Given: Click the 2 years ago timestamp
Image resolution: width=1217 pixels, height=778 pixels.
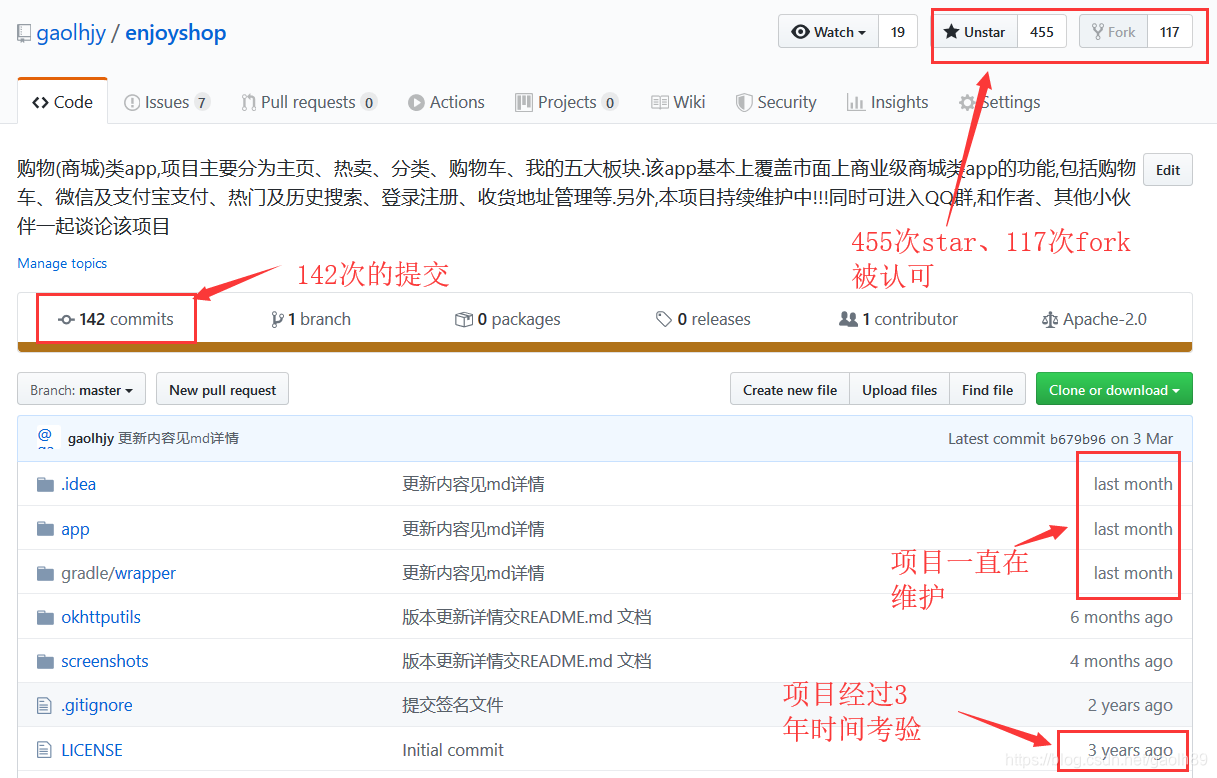Looking at the screenshot, I should point(1130,705).
